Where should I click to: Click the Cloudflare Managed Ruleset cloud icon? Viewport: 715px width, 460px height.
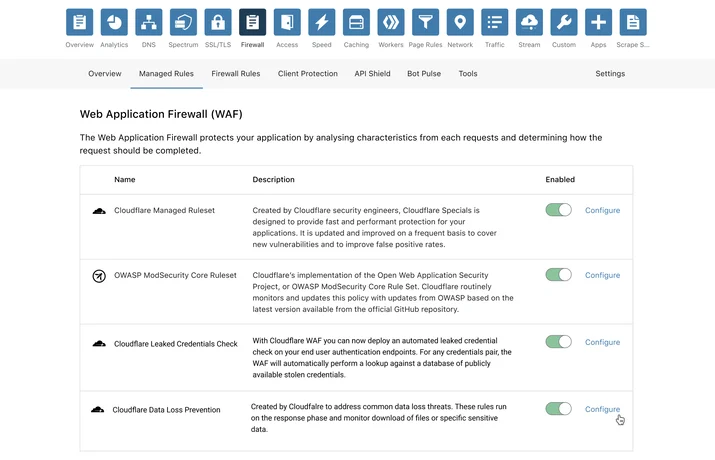[99, 211]
